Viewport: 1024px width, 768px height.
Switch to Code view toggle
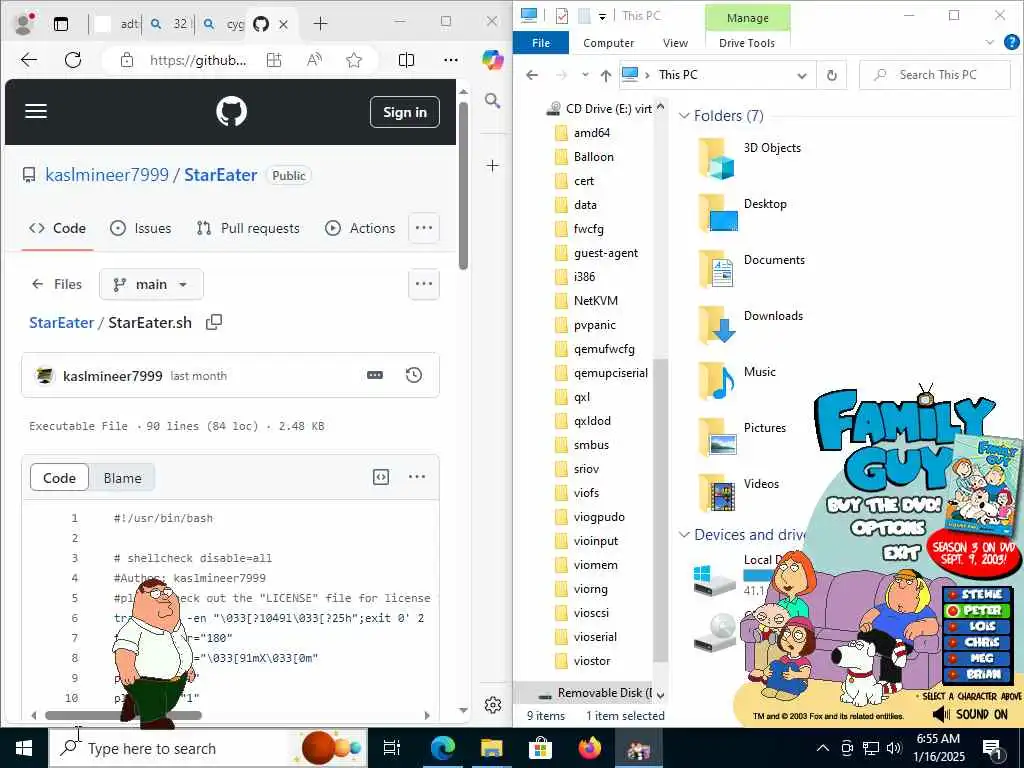[x=59, y=478]
